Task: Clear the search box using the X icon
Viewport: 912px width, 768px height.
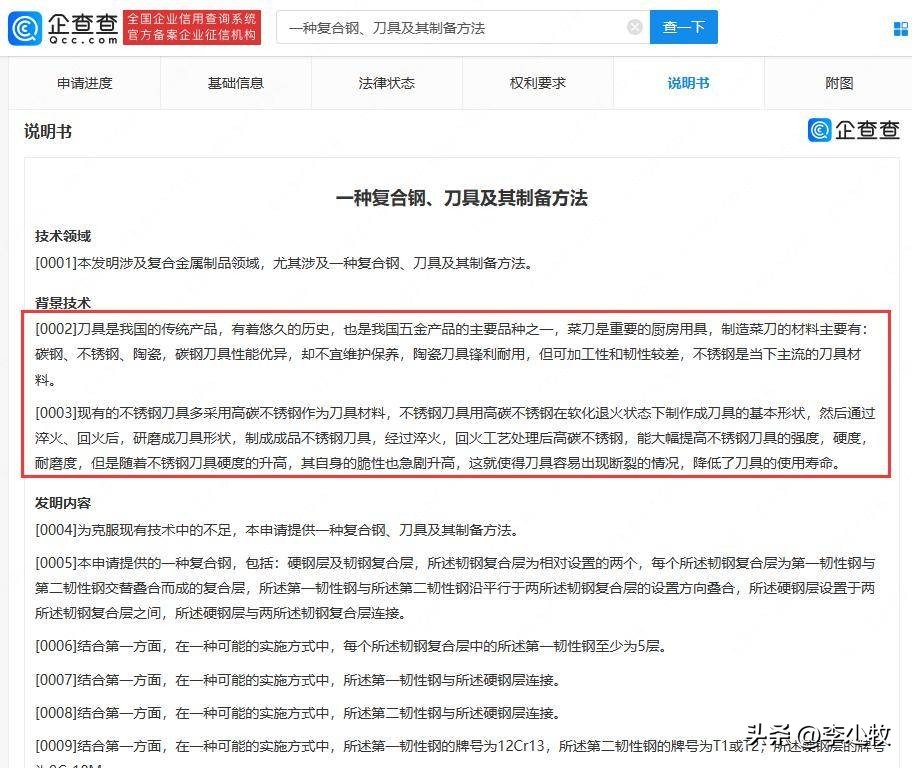Action: pos(635,27)
